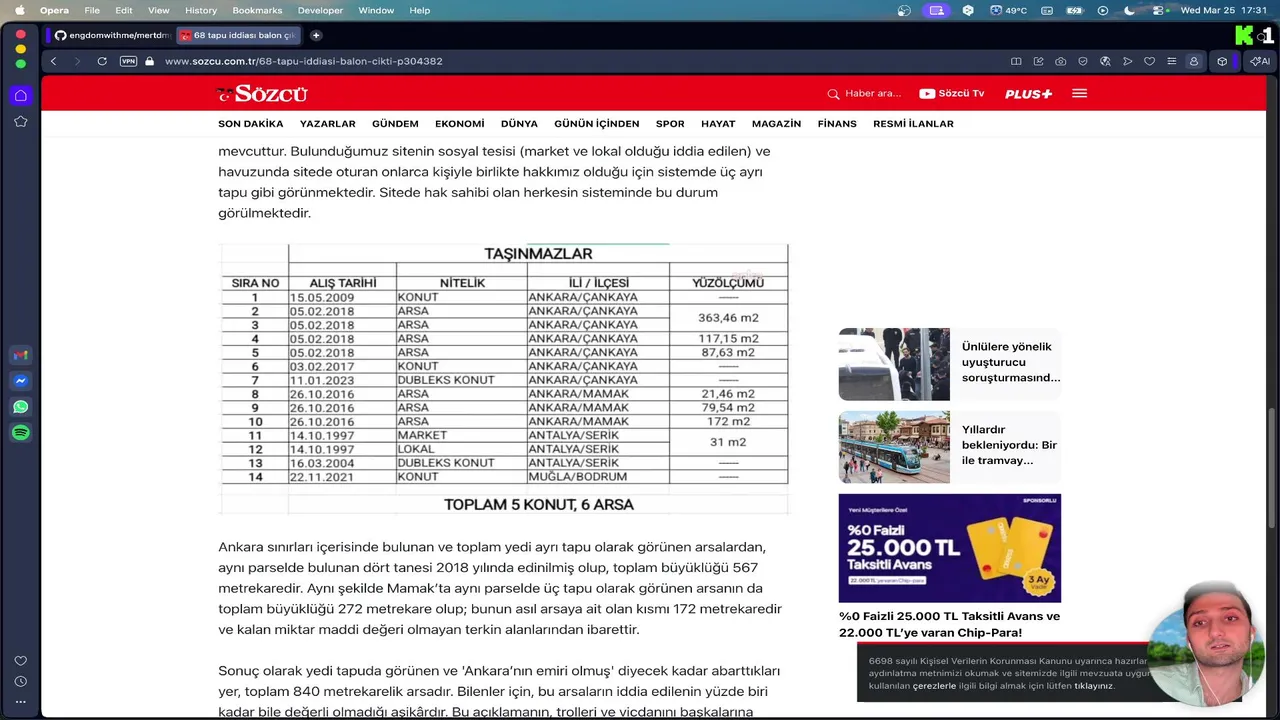Open the extensions cube icon

[x=1222, y=61]
